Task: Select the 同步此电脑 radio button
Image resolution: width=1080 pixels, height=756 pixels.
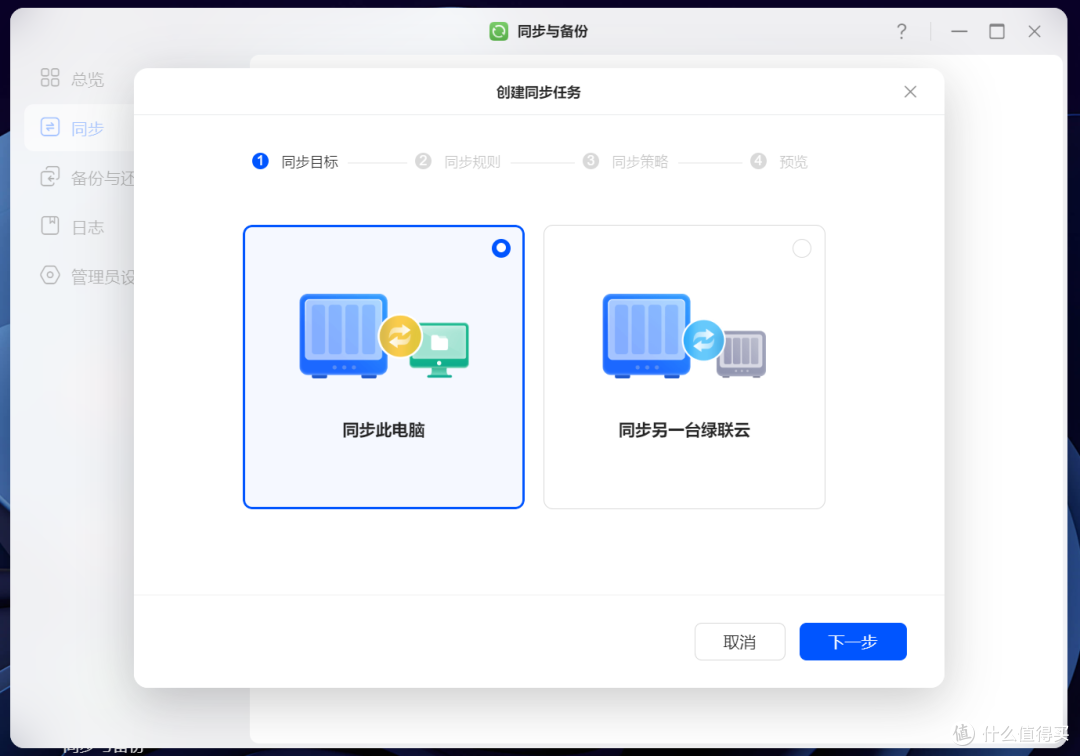Action: (501, 248)
